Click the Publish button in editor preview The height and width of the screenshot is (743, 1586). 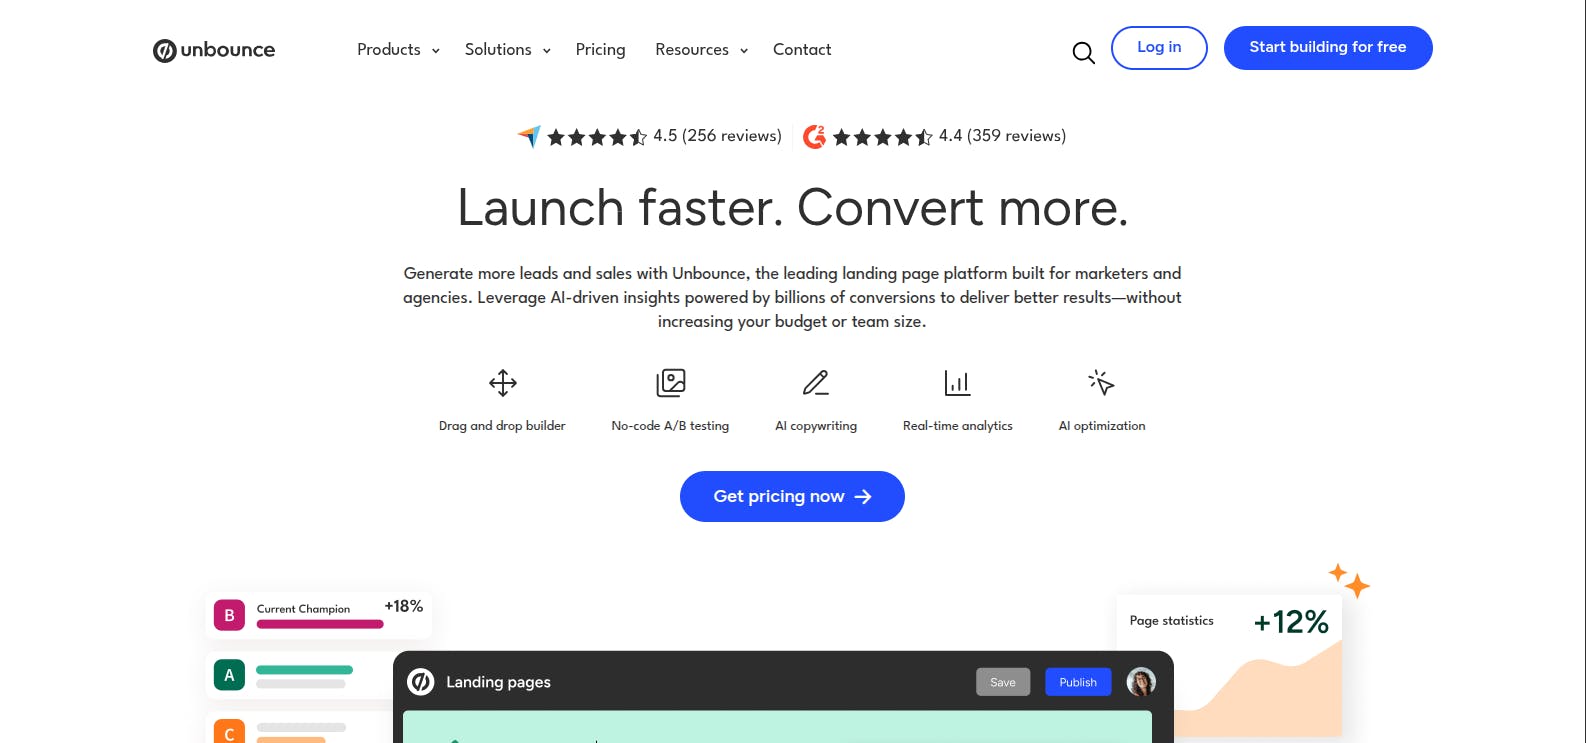[x=1078, y=682]
